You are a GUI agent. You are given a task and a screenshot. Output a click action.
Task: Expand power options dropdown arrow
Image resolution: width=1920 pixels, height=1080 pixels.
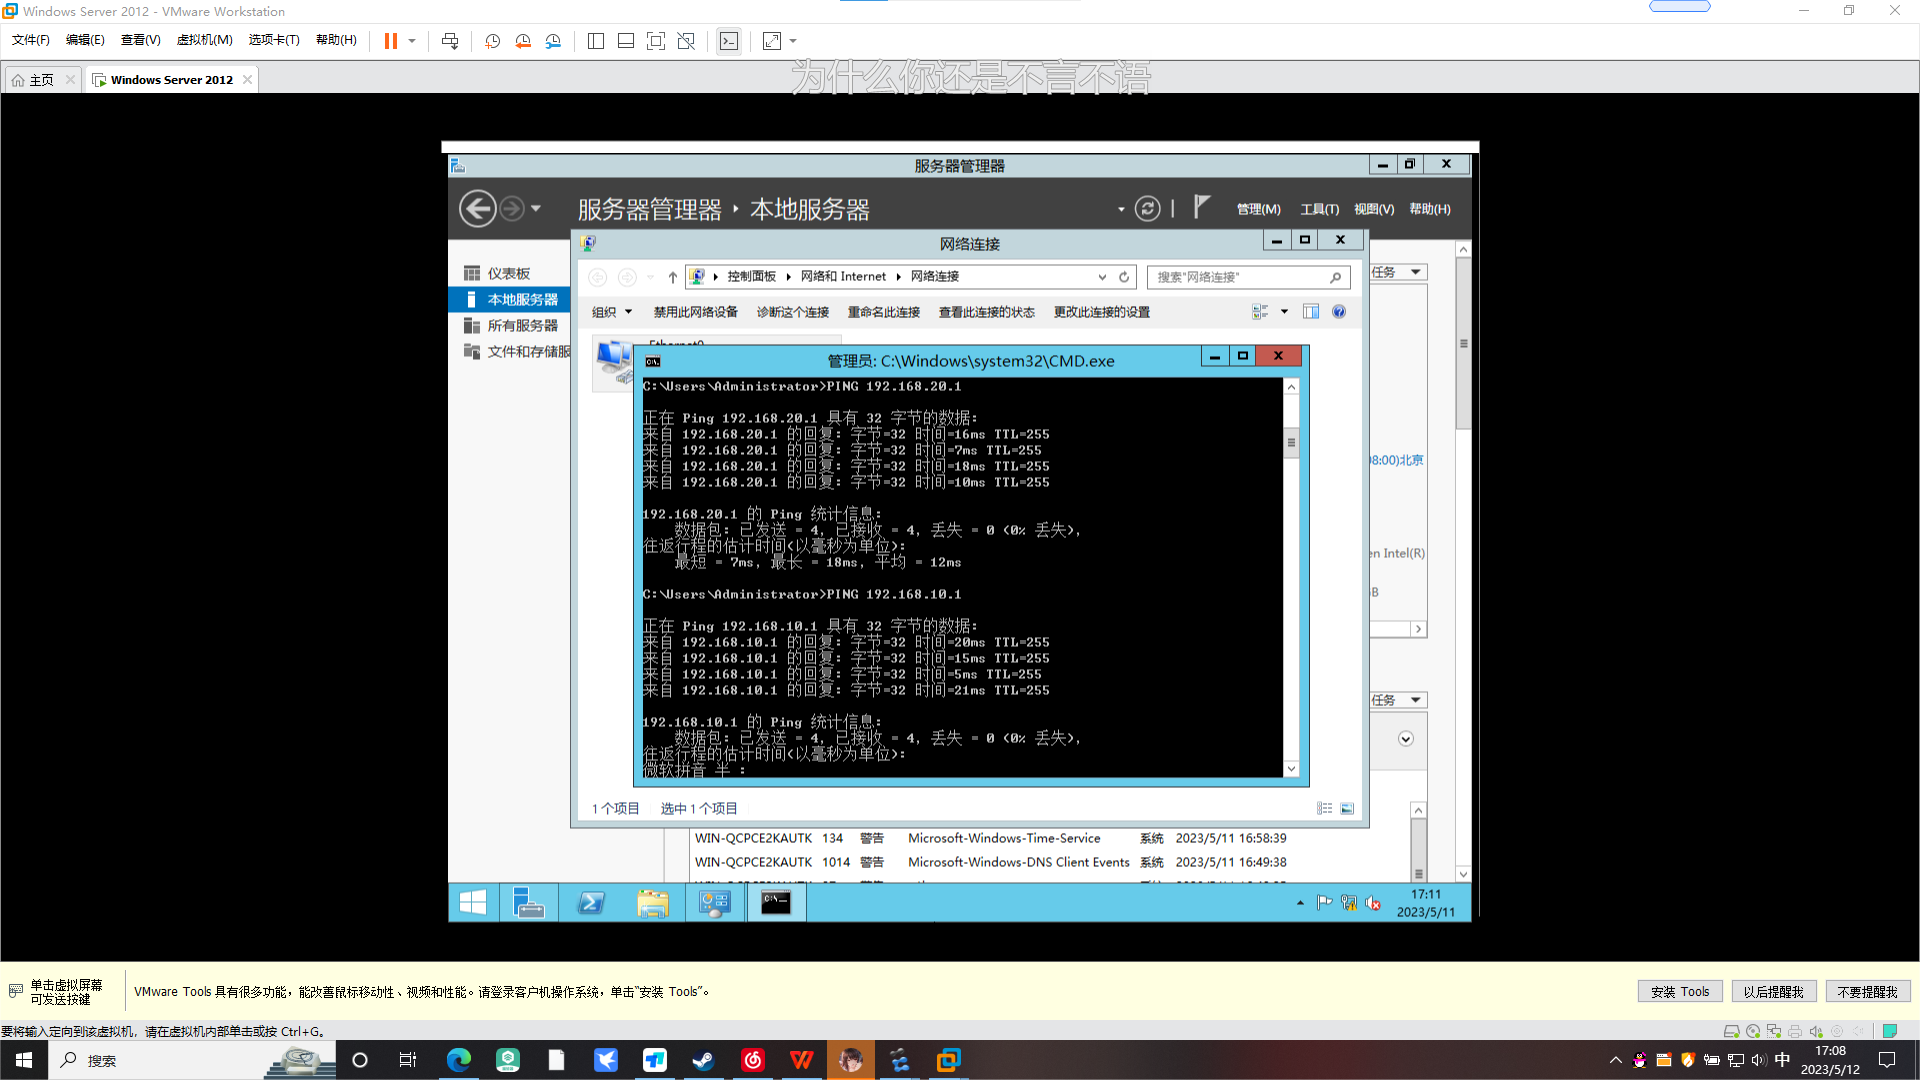click(412, 41)
